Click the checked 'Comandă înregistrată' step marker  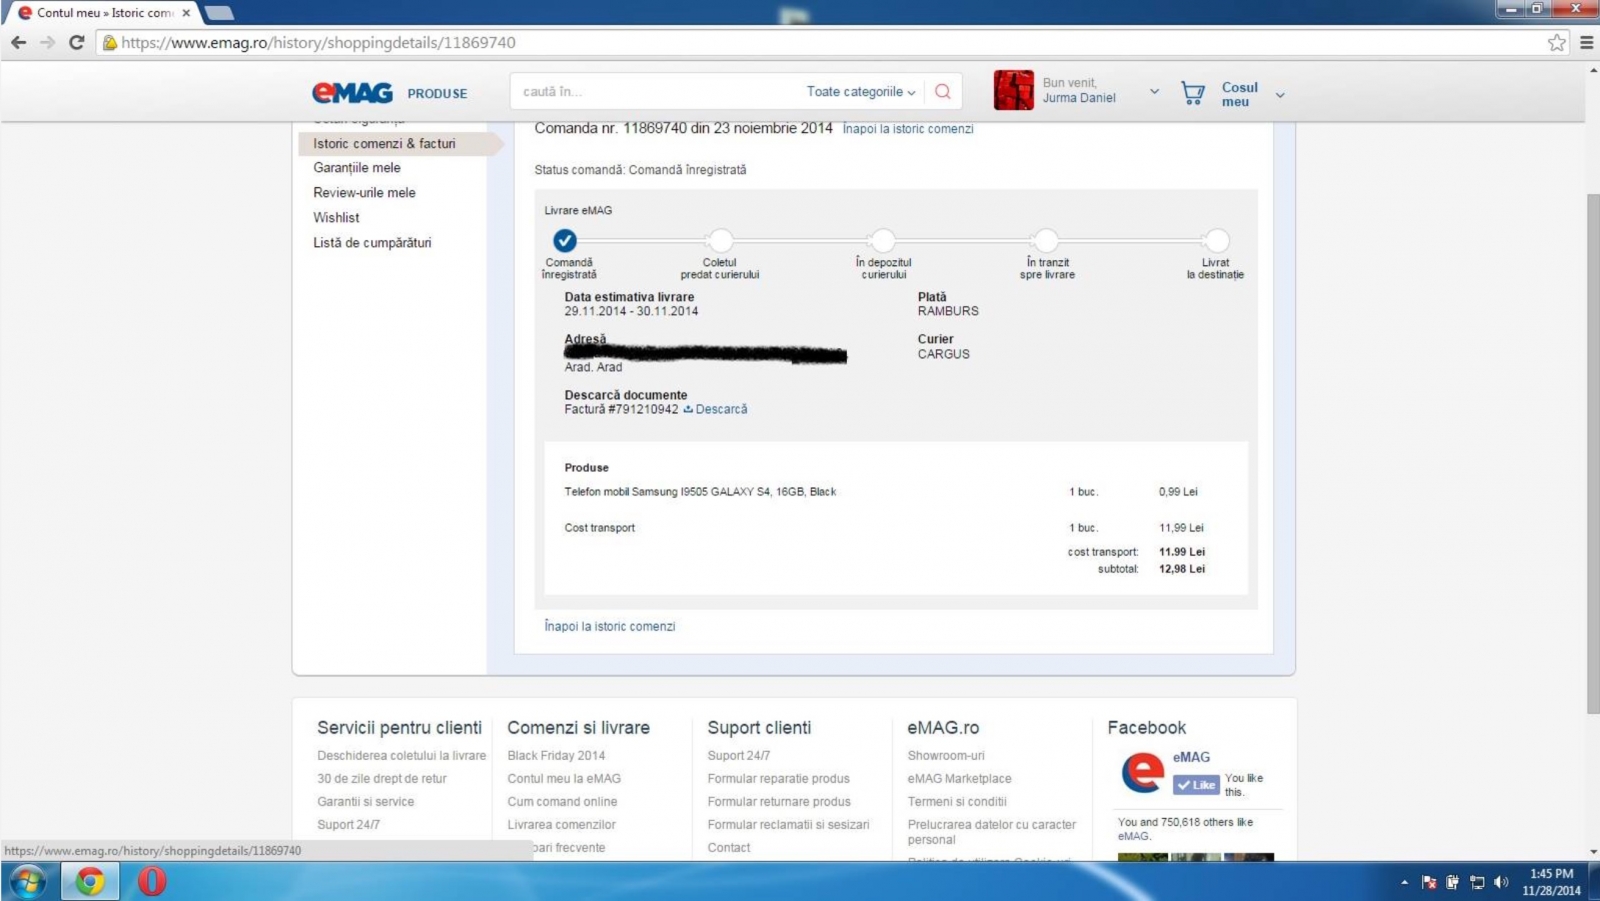[x=565, y=241]
